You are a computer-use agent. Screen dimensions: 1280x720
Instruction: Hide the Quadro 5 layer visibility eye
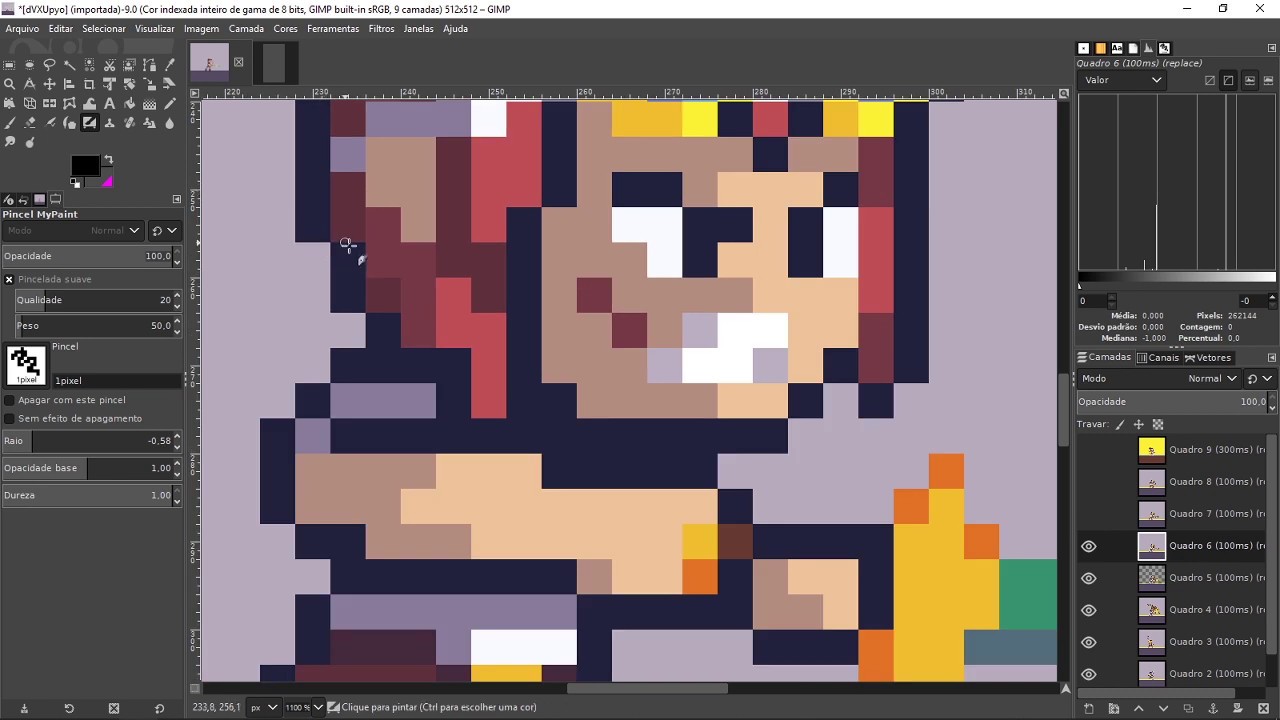(x=1089, y=578)
